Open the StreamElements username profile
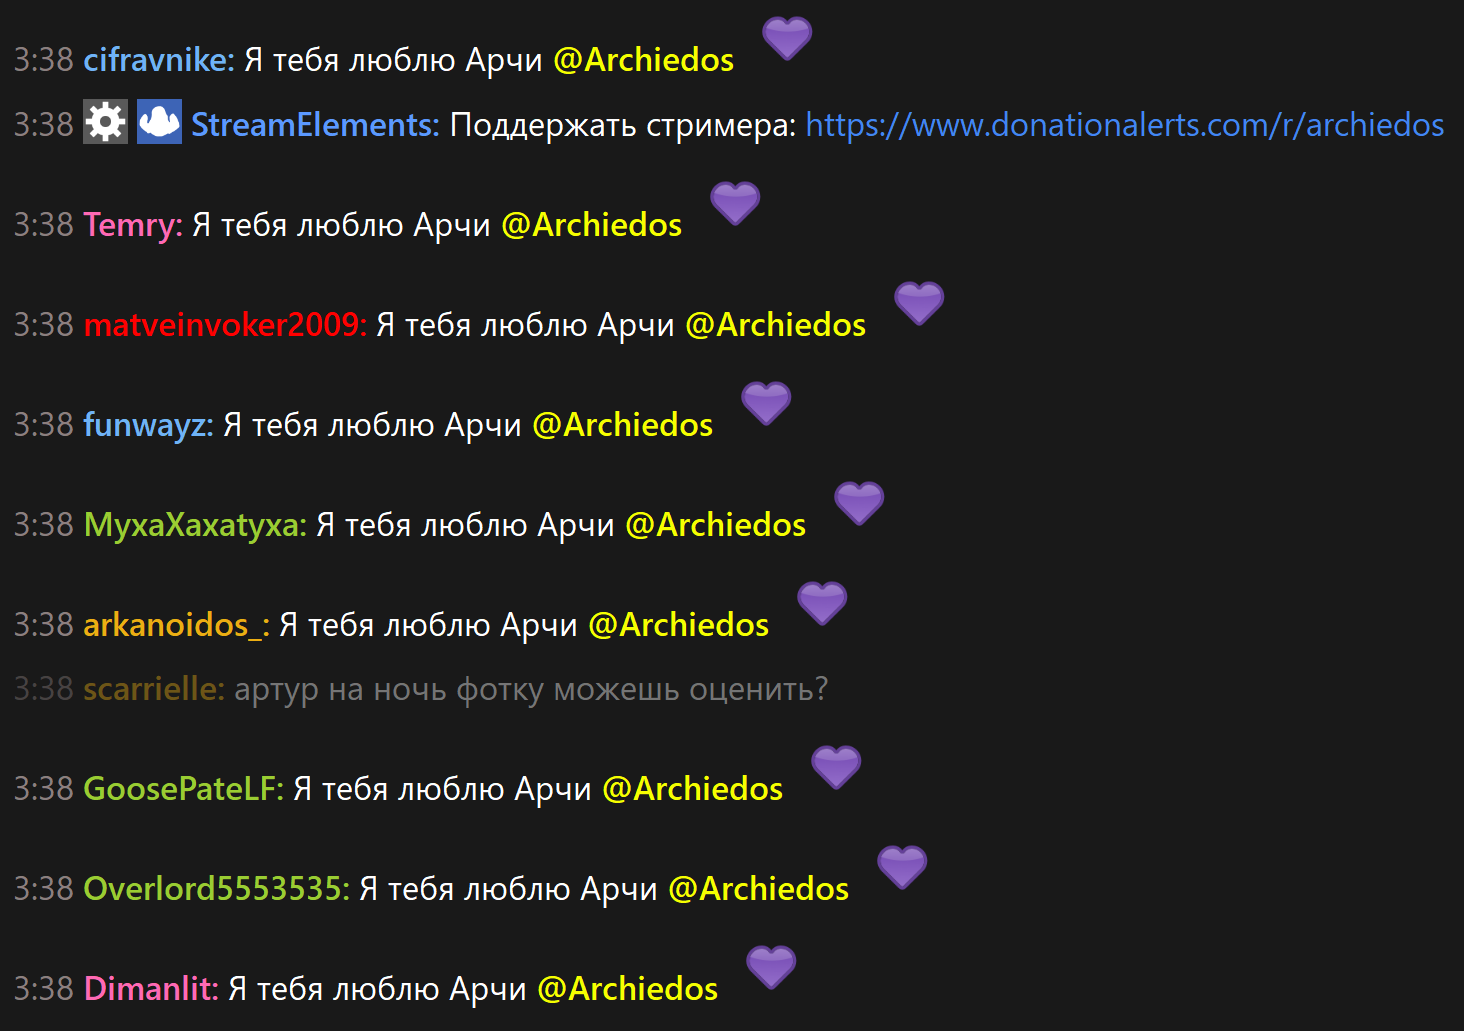 [x=315, y=125]
